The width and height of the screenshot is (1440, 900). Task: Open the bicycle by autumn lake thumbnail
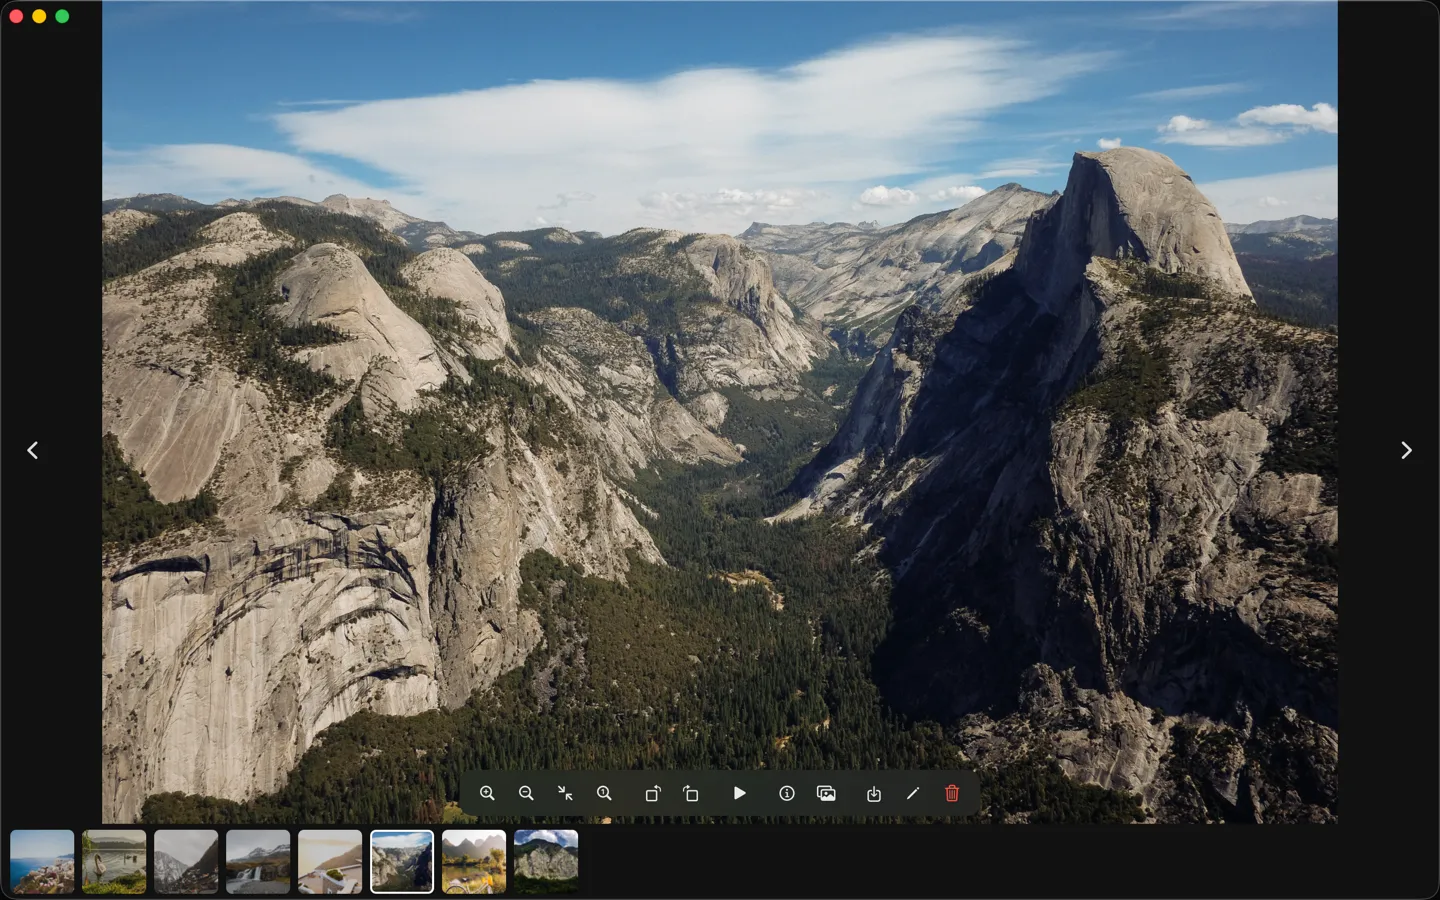click(x=474, y=861)
